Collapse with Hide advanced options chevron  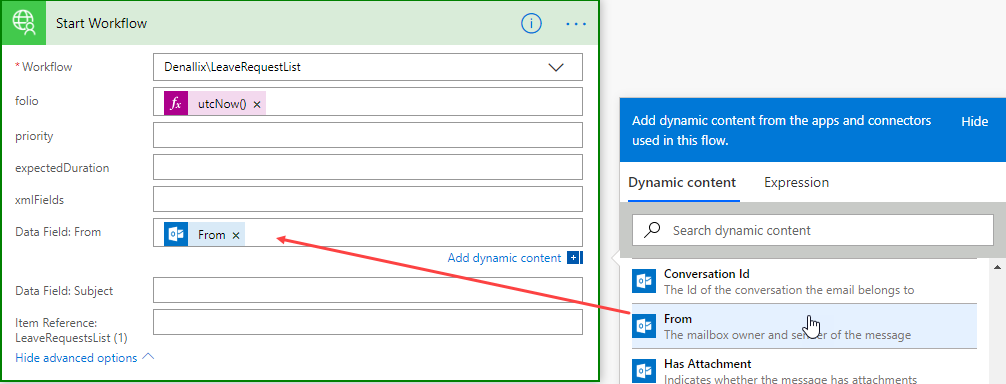pyautogui.click(x=148, y=356)
